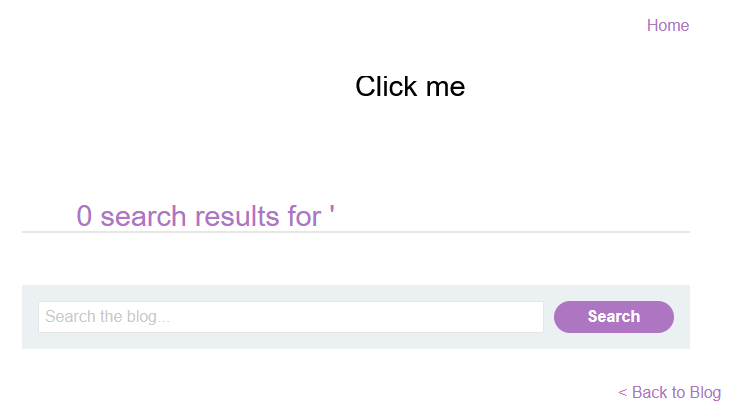Navigate to Home in the top-right header
This screenshot has width=732, height=417.
(667, 26)
